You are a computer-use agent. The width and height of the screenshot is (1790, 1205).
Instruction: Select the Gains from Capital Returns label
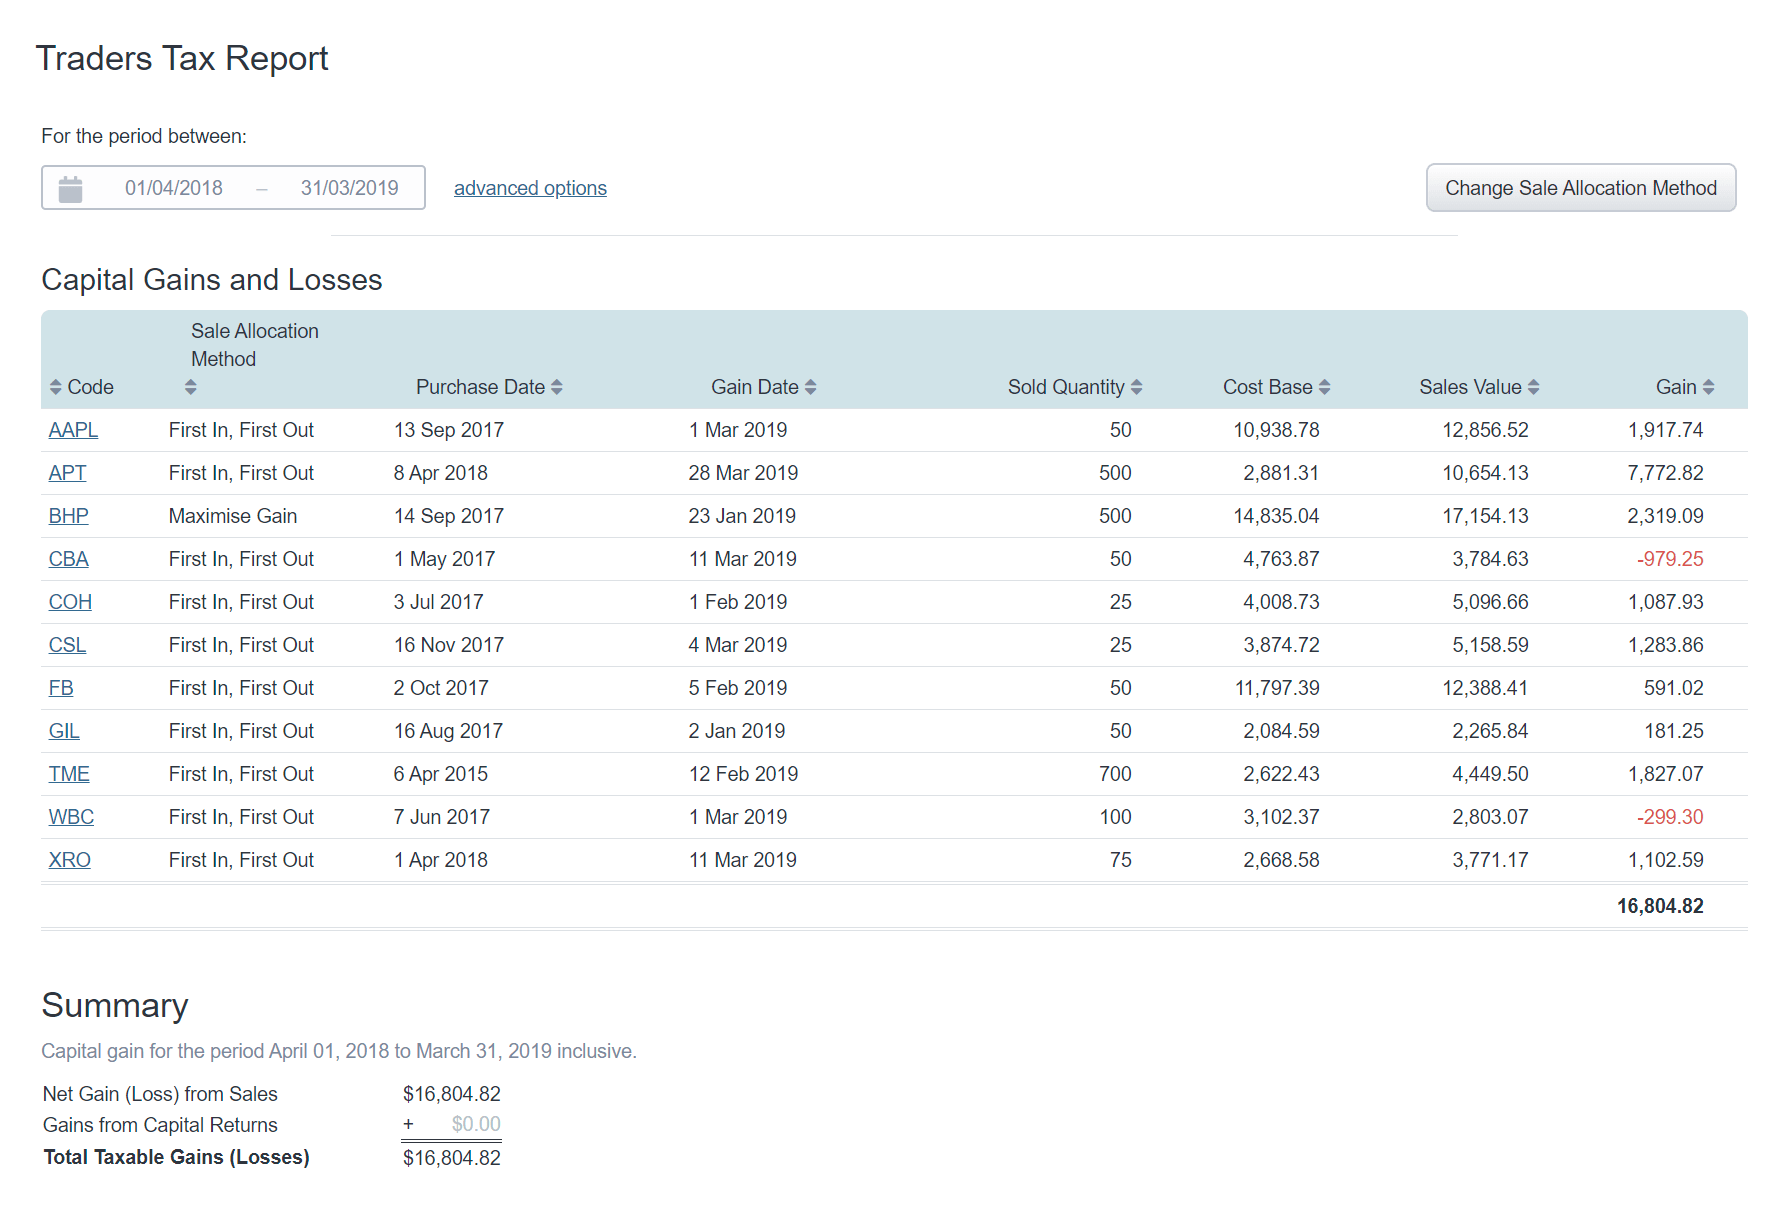[160, 1125]
